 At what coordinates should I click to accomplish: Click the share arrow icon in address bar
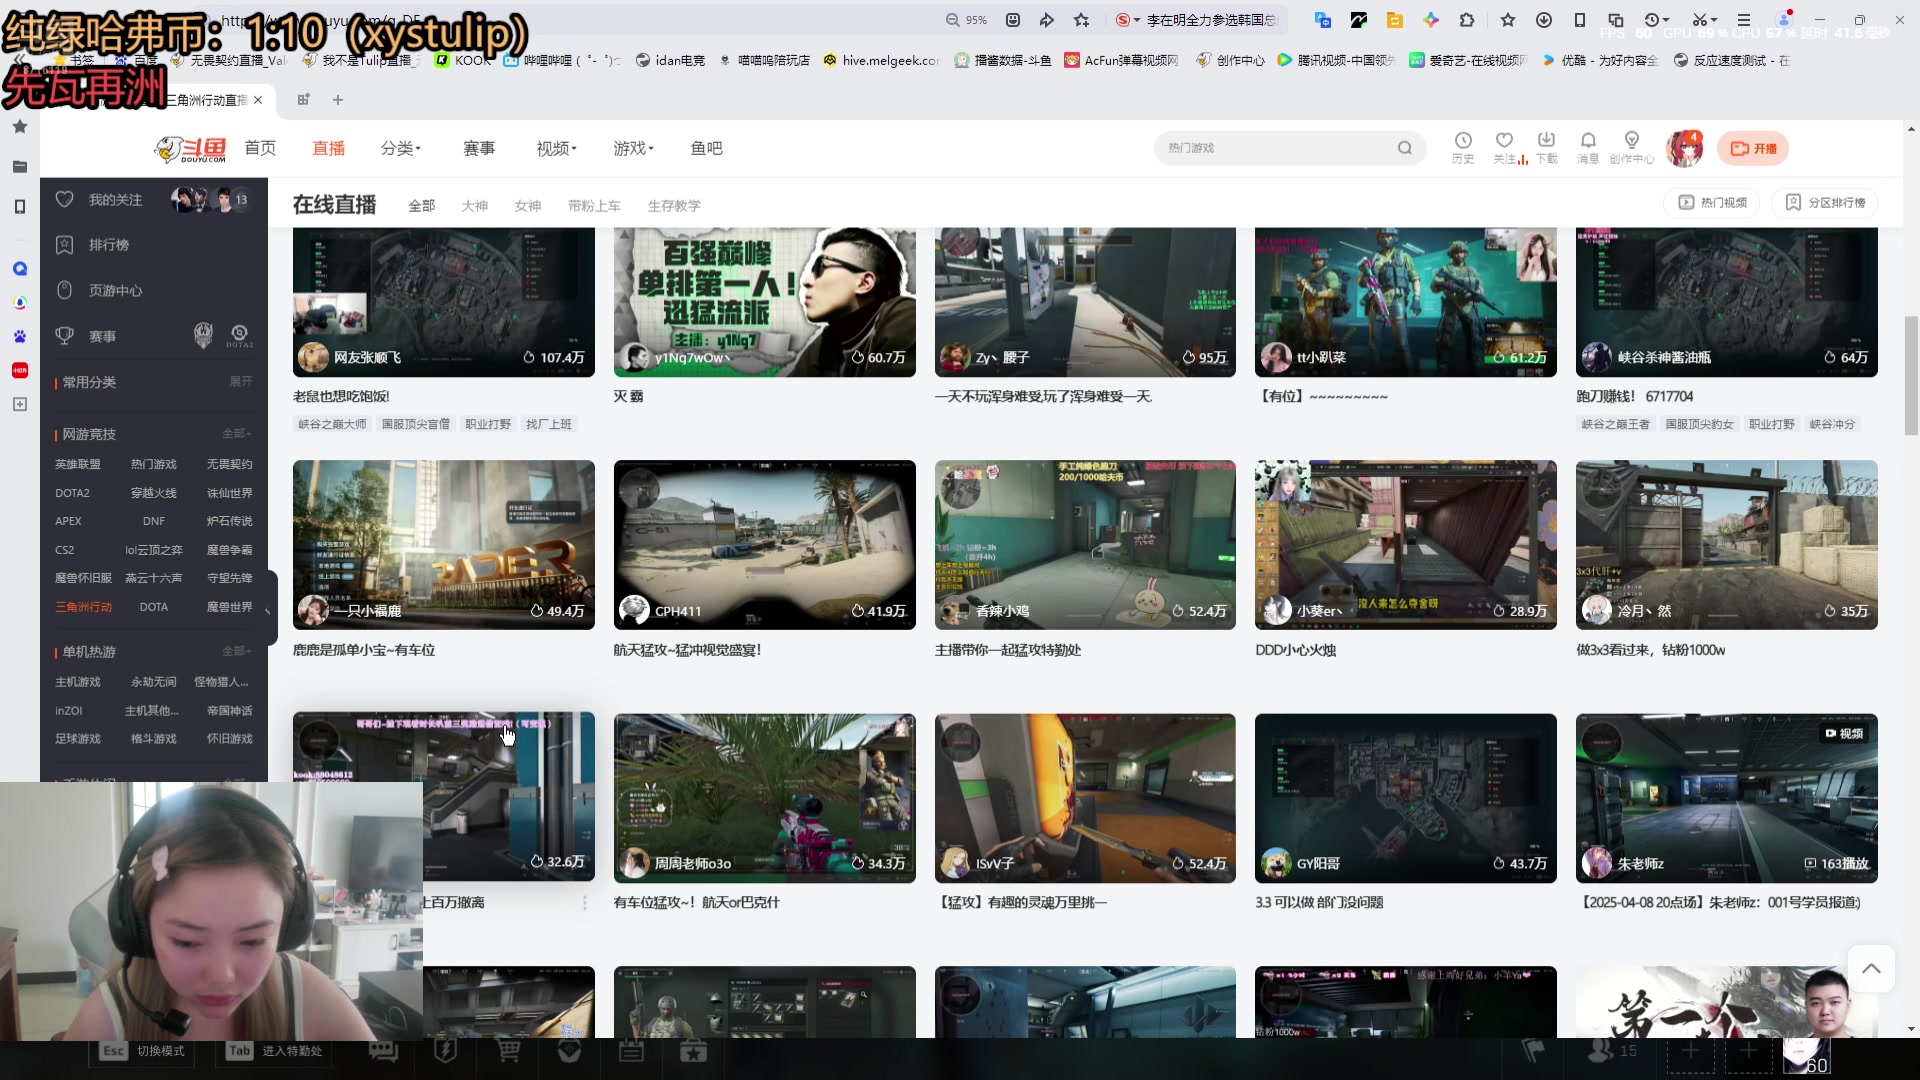pos(1047,20)
